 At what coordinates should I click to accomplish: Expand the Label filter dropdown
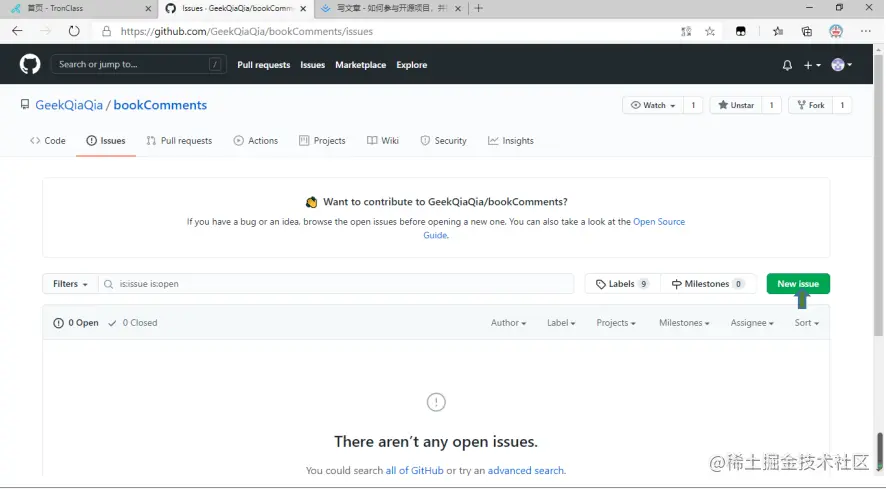[x=561, y=323]
